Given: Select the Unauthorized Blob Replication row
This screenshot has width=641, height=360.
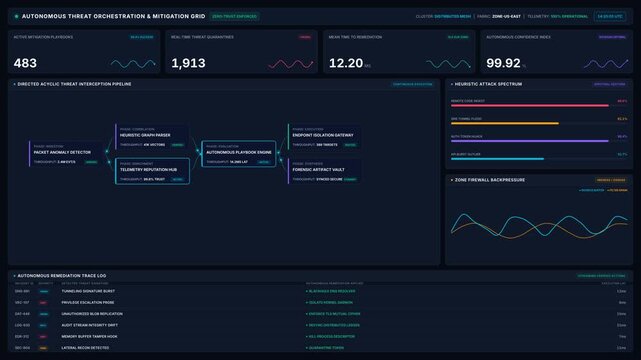Looking at the screenshot, I should coord(320,314).
